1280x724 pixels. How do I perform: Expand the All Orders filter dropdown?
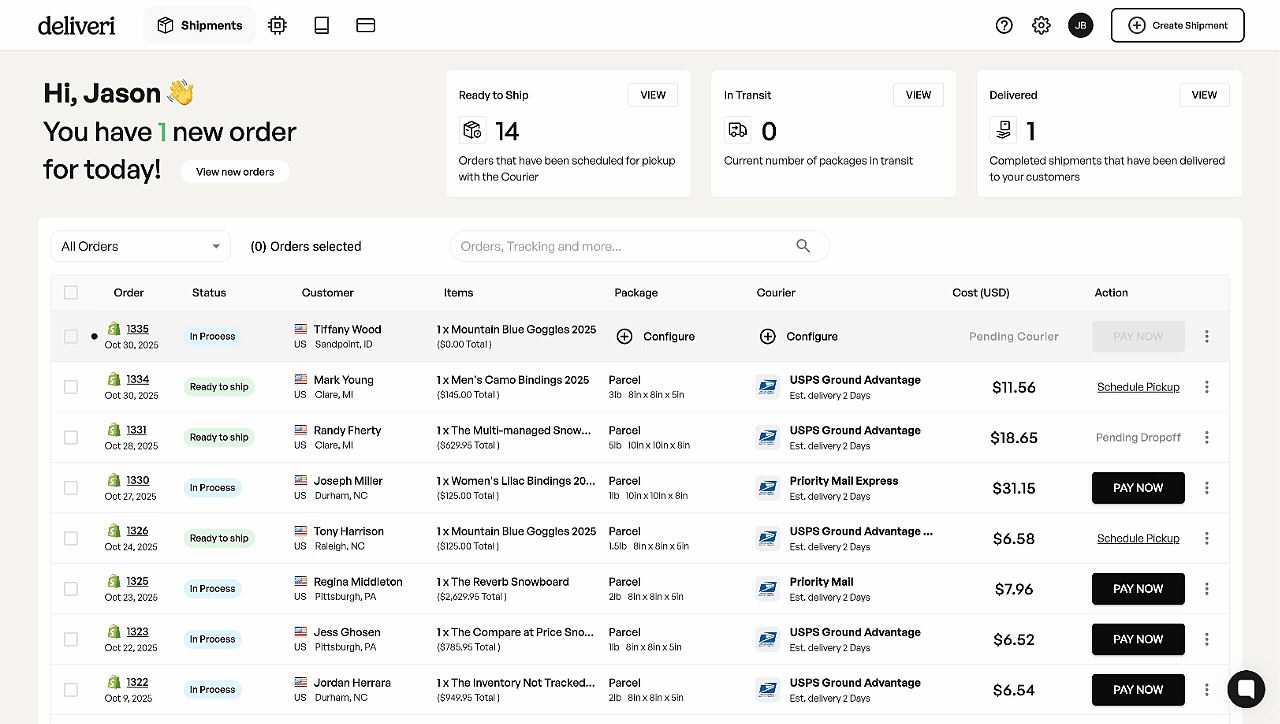coord(140,246)
